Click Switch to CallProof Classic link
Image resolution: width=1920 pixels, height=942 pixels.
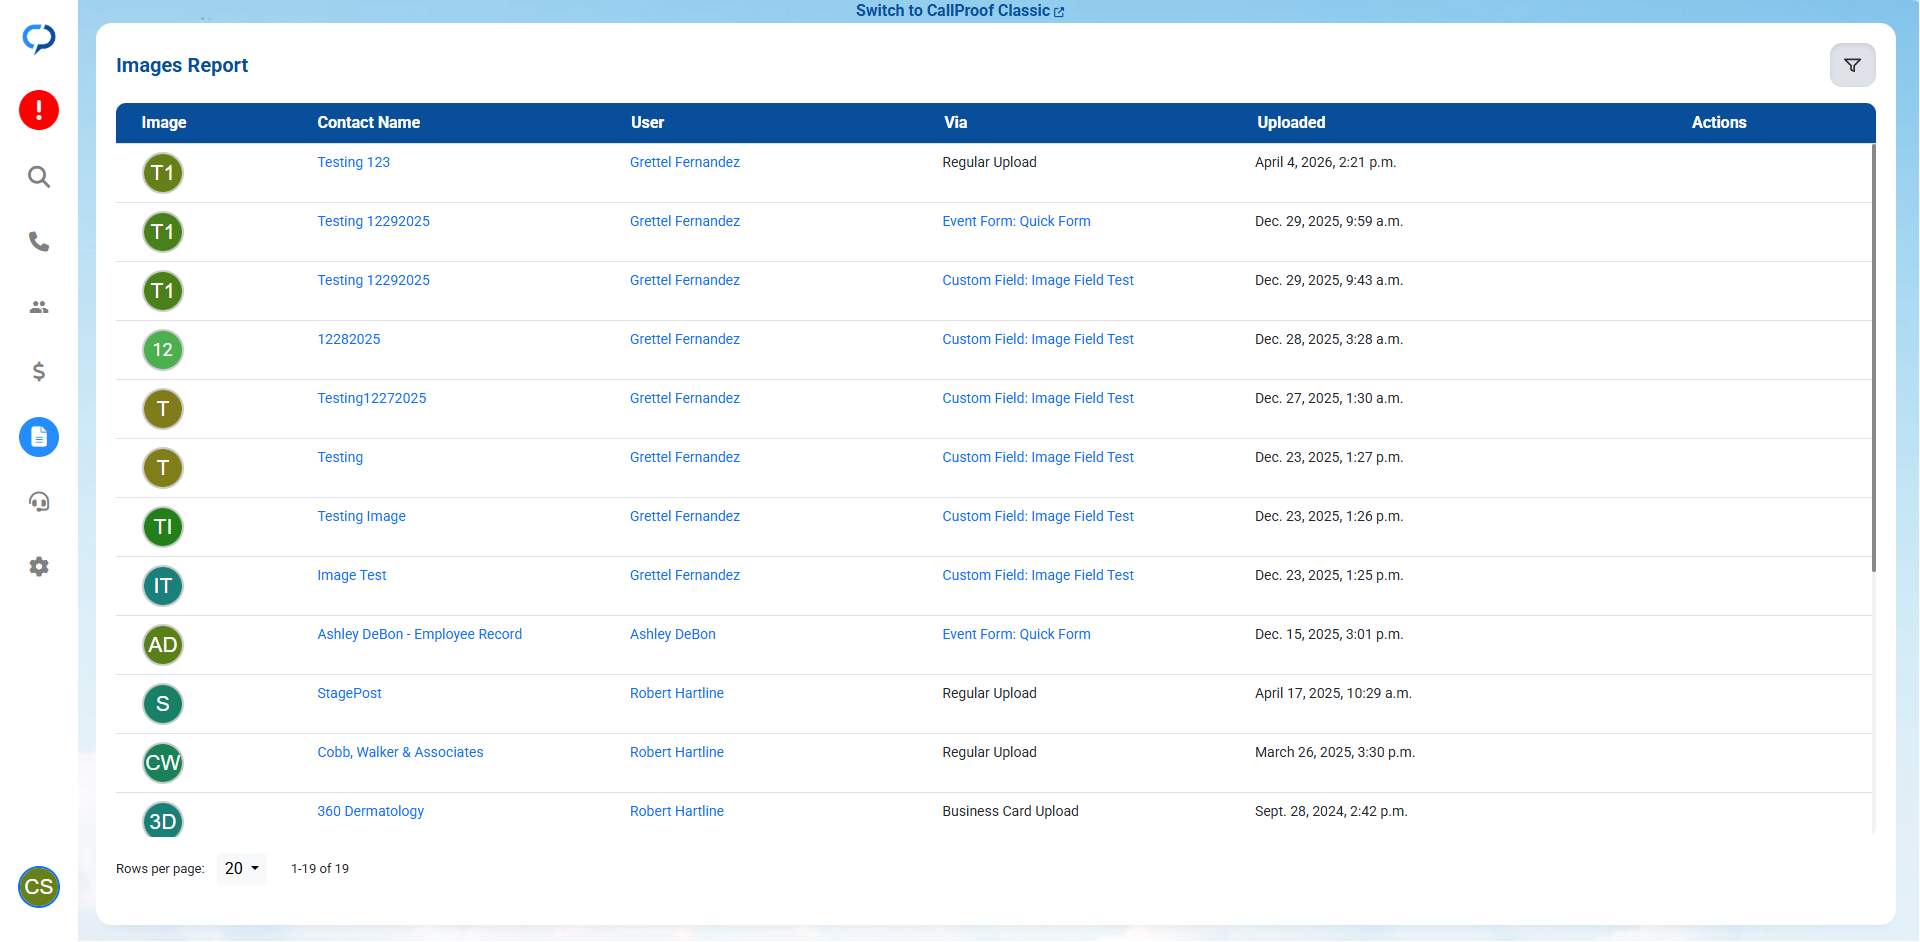coord(960,11)
